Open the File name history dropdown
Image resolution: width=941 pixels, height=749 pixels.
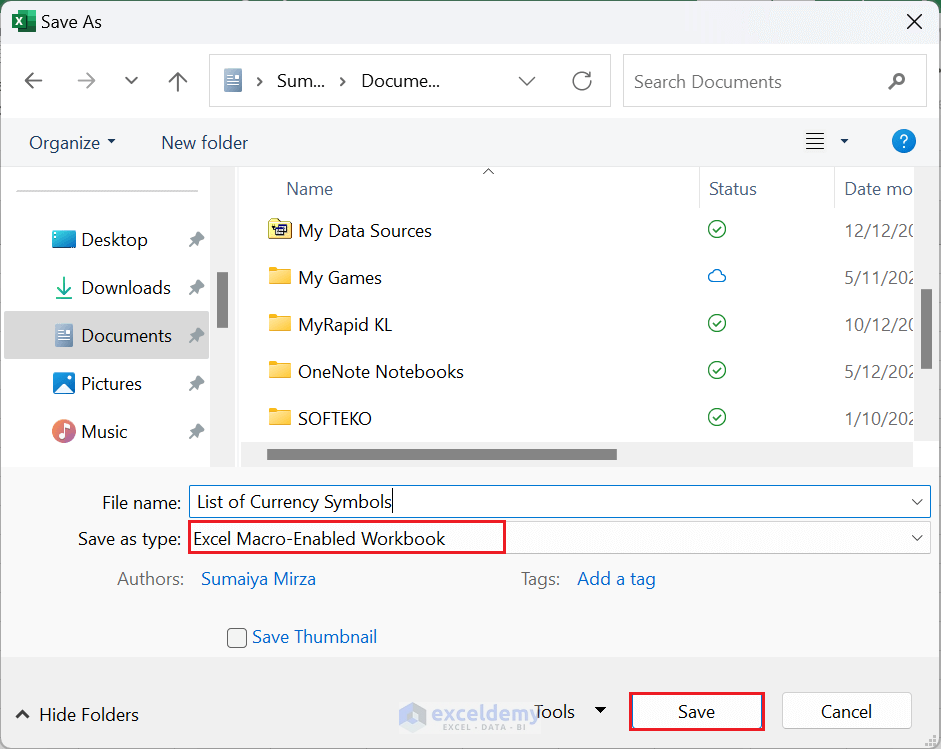pos(917,502)
